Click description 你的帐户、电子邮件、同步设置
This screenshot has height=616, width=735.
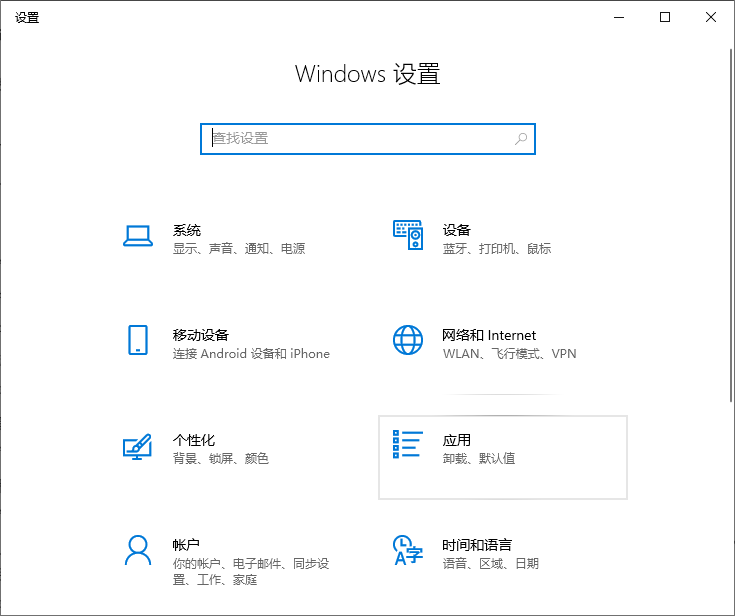click(x=251, y=571)
